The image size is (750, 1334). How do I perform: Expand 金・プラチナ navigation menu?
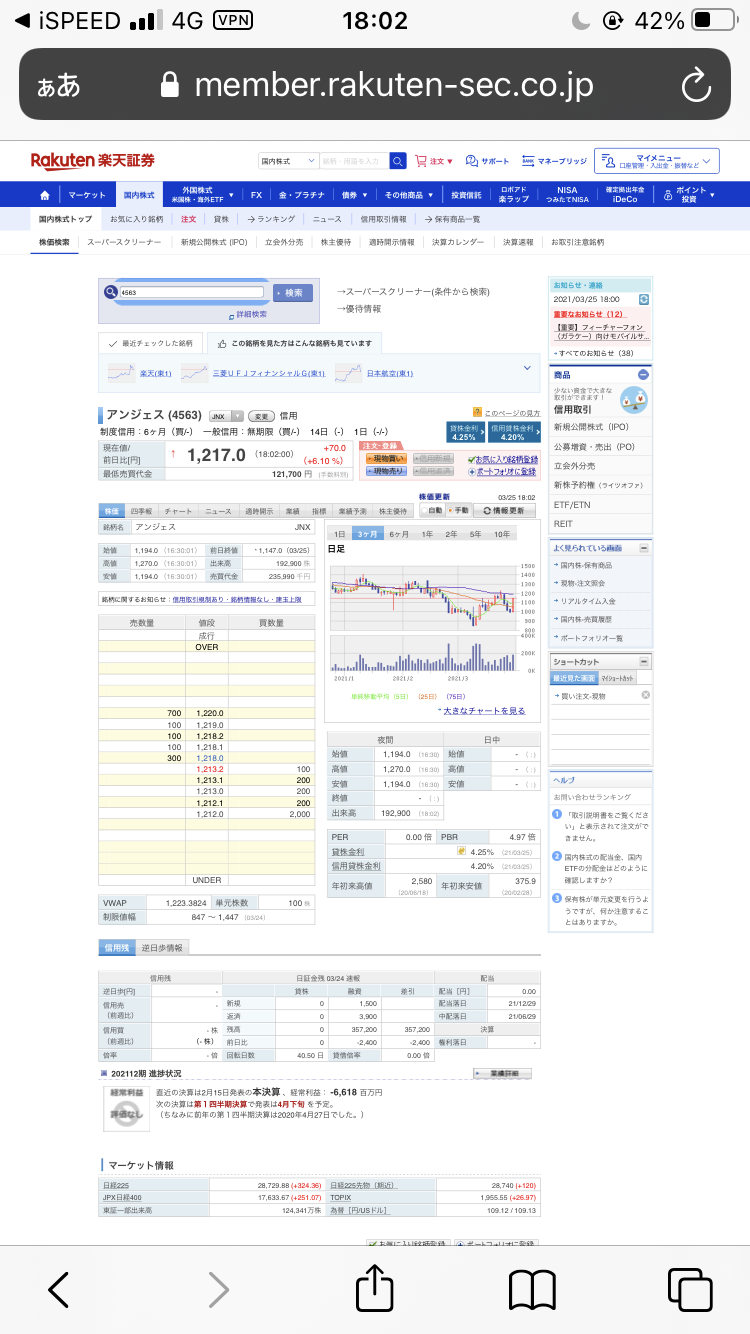(302, 195)
